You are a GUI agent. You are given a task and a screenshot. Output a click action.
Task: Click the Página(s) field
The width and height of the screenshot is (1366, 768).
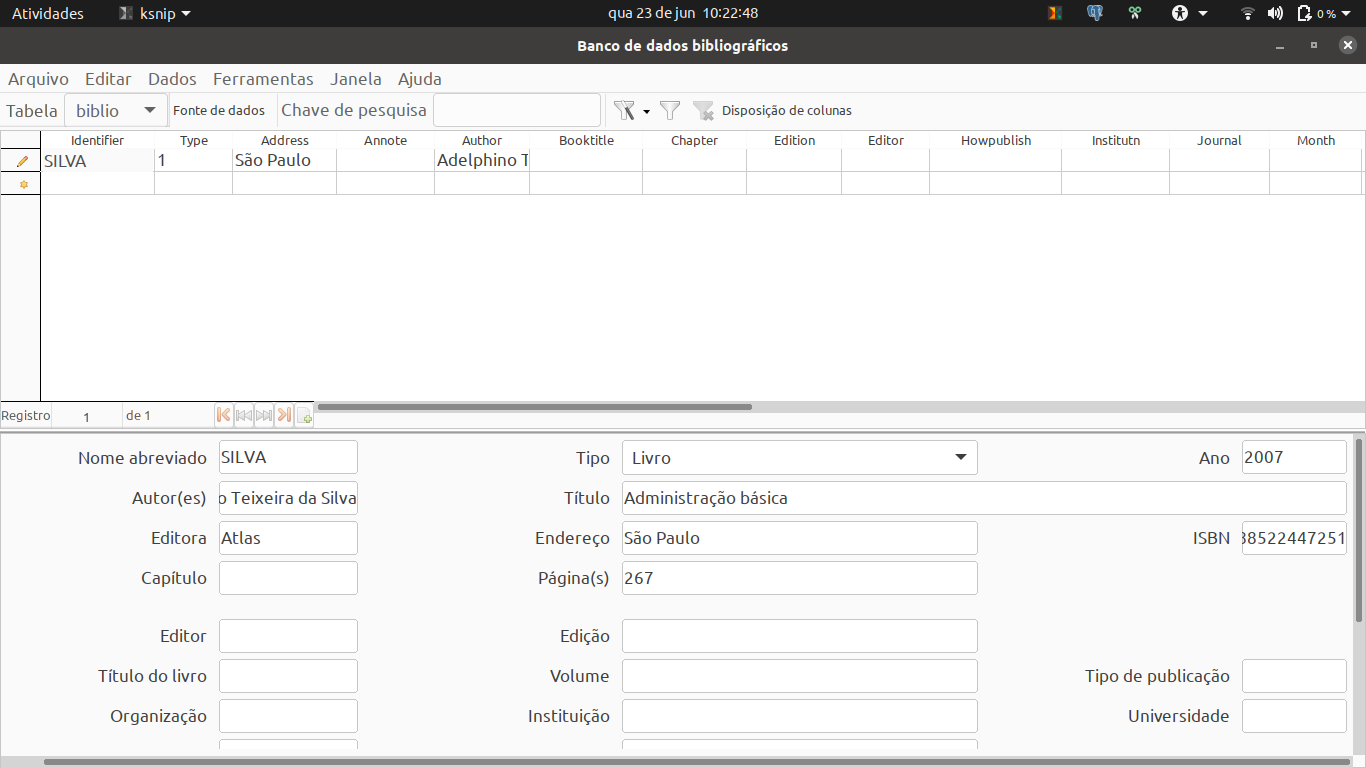[800, 578]
